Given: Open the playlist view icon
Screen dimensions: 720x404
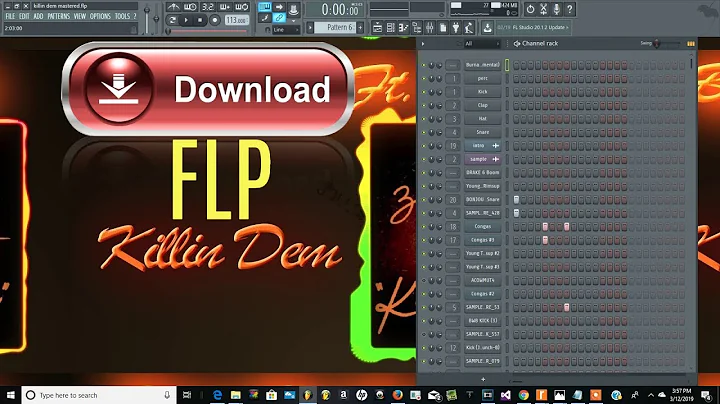Looking at the screenshot, I should (x=377, y=28).
